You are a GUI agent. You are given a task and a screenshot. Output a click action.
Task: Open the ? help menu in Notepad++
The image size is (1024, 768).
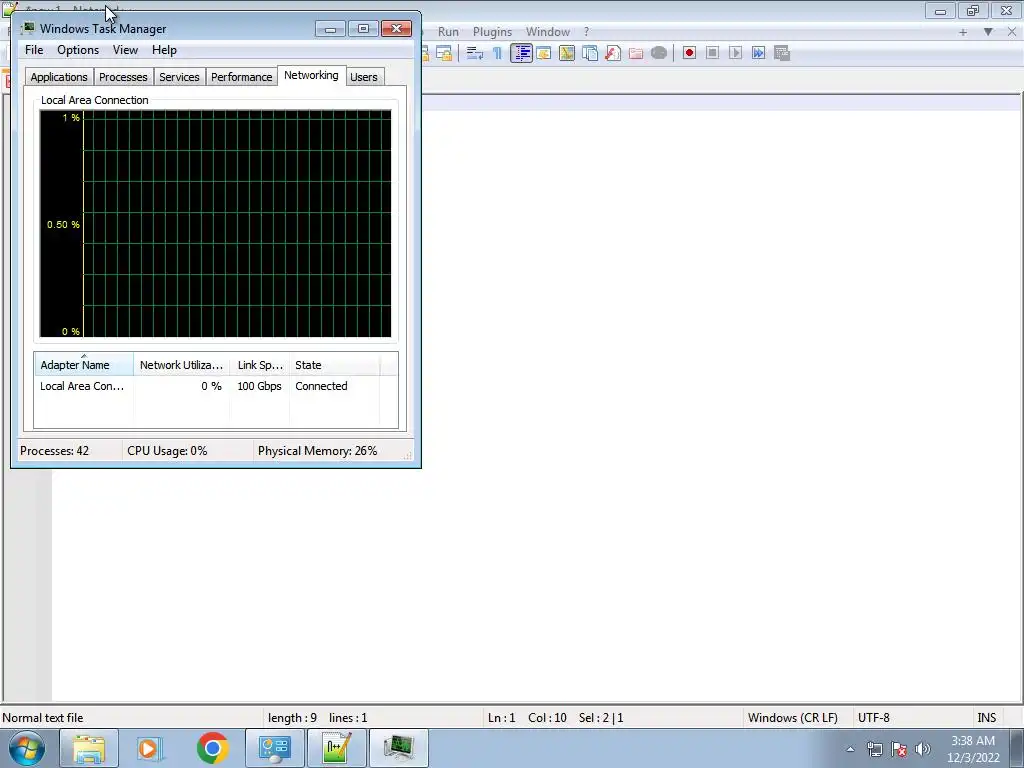click(x=586, y=31)
